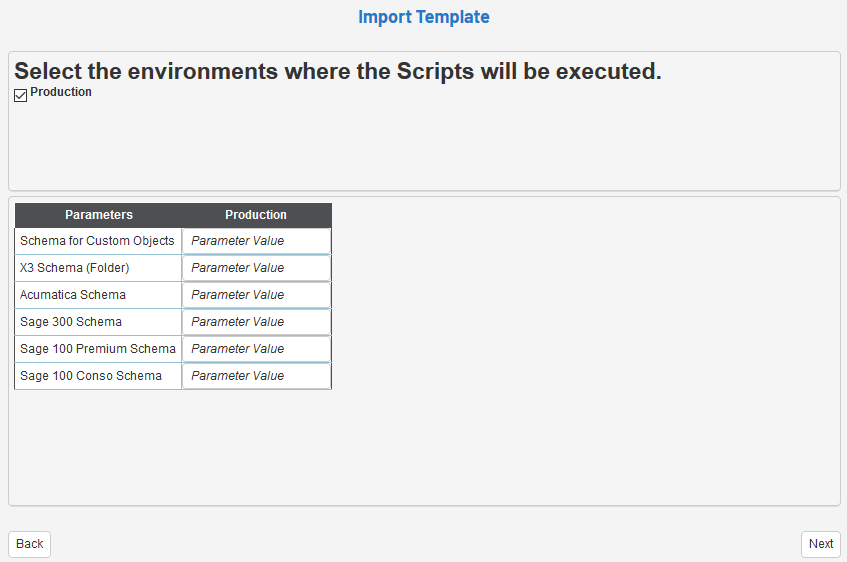Proceed with the Next button
This screenshot has height=562, width=847.
(821, 544)
